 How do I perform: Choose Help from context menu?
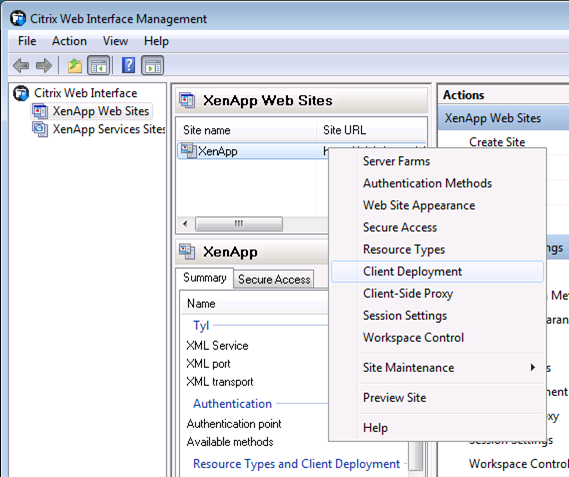(437, 428)
